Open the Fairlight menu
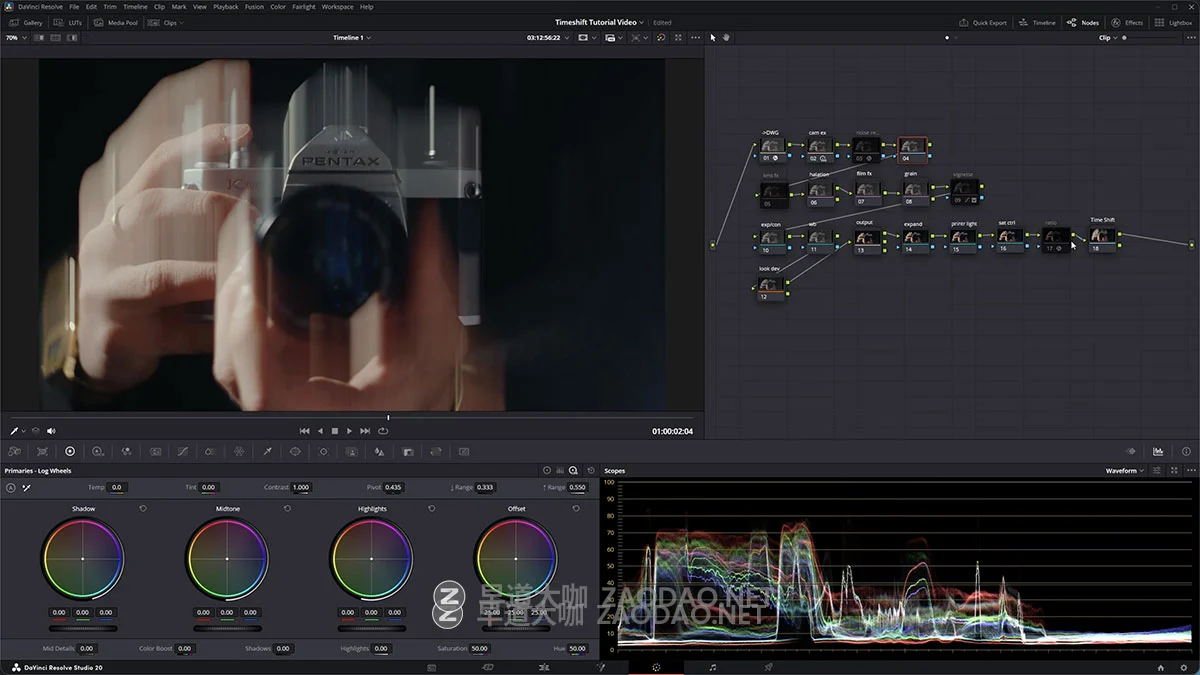This screenshot has height=675, width=1200. tap(304, 6)
